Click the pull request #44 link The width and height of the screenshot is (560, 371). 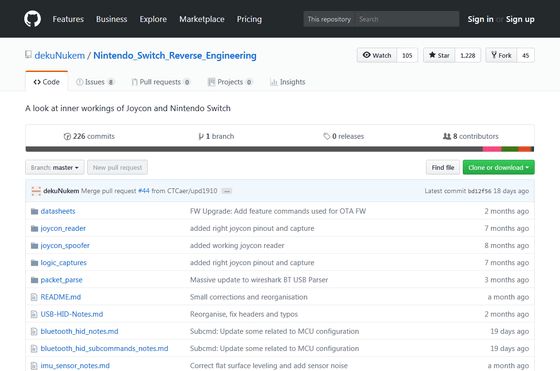click(x=144, y=191)
